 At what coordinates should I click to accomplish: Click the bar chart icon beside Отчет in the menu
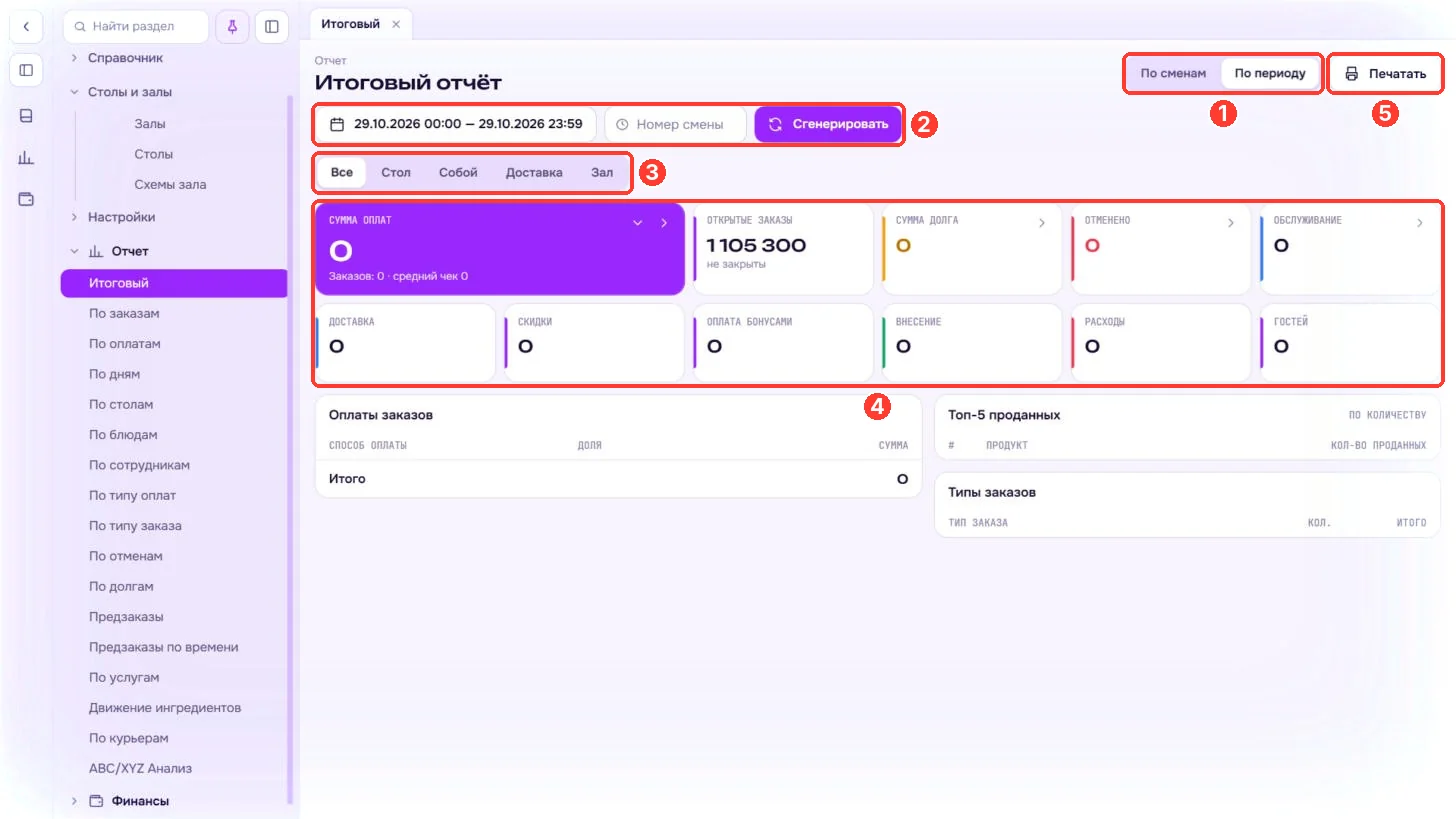tap(96, 251)
